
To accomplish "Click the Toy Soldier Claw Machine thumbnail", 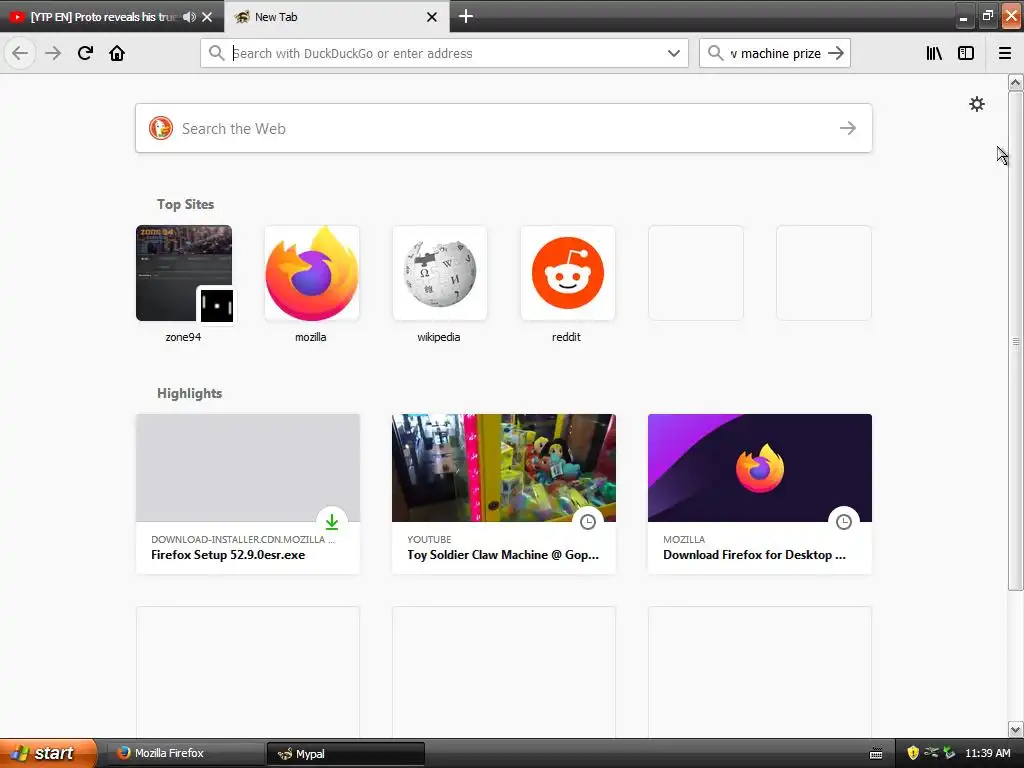I will point(504,468).
